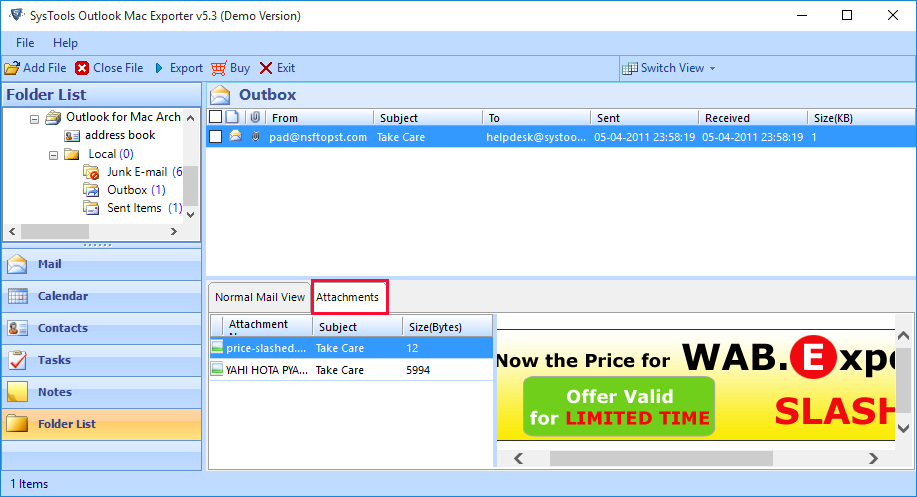Click folder tree scroll down arrow
The width and height of the screenshot is (917, 497).
pyautogui.click(x=191, y=215)
